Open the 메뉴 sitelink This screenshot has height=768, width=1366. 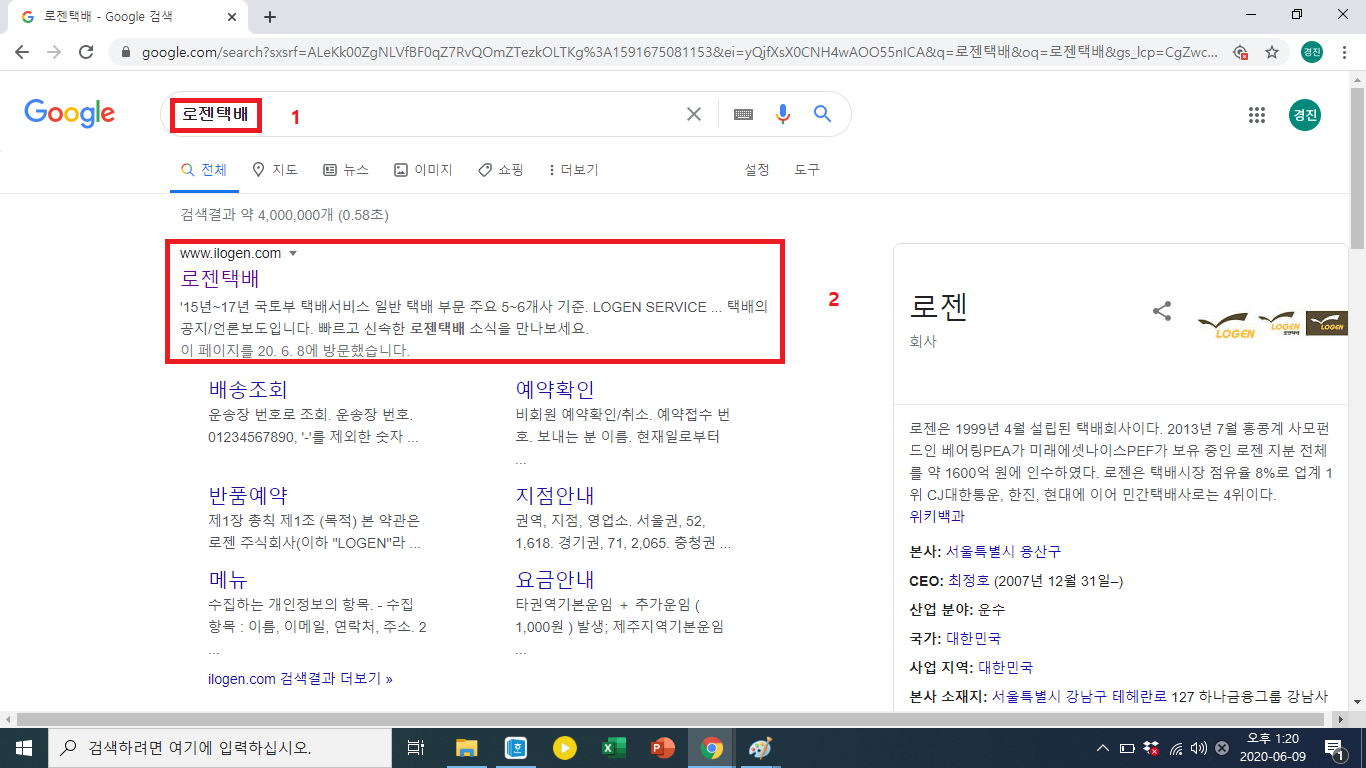(228, 579)
